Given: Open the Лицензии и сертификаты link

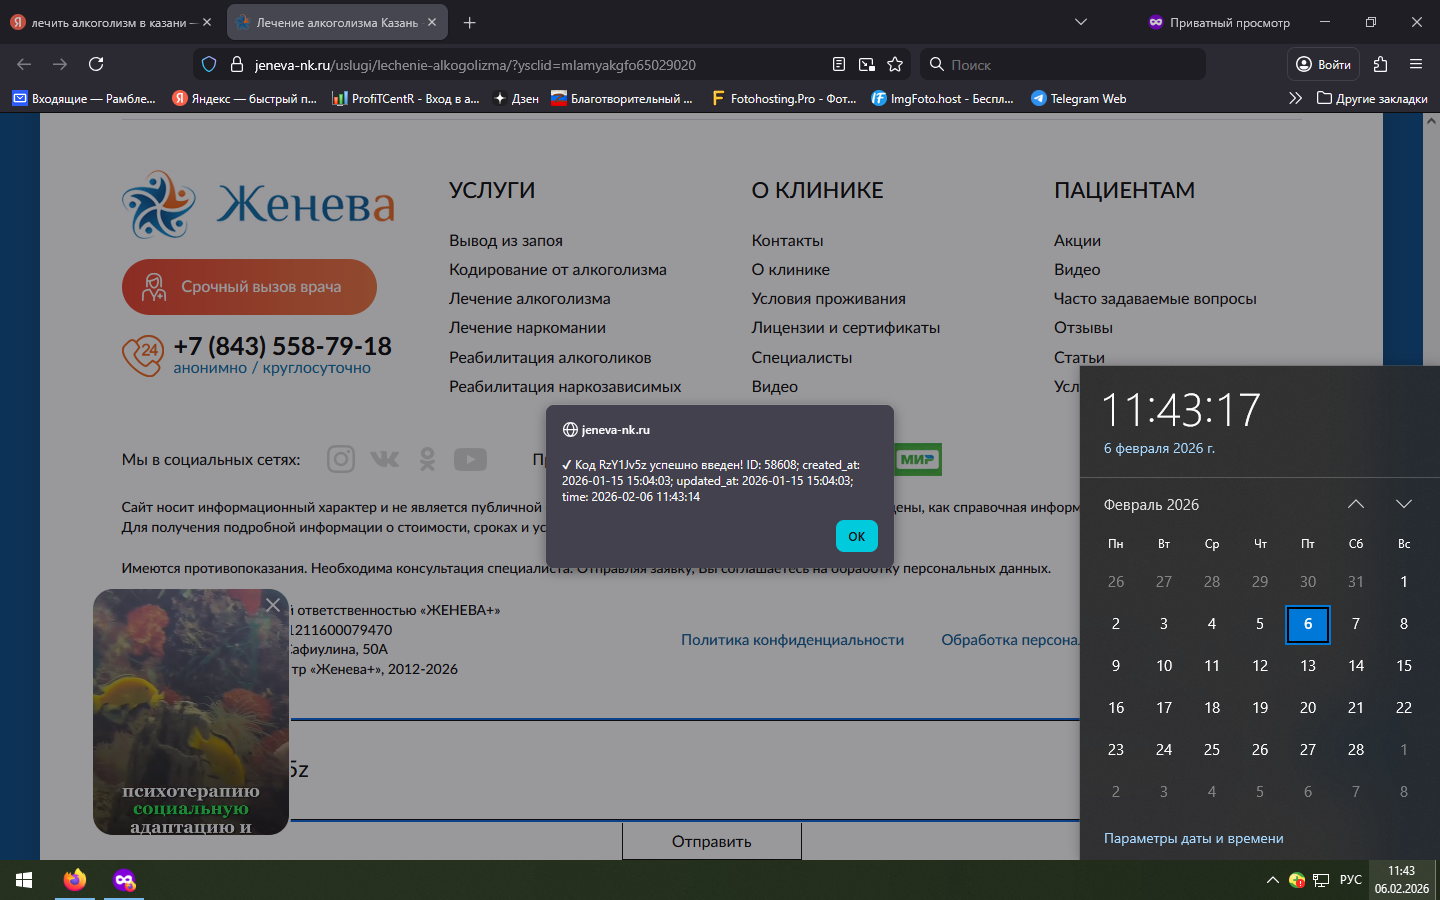Looking at the screenshot, I should click(x=845, y=328).
